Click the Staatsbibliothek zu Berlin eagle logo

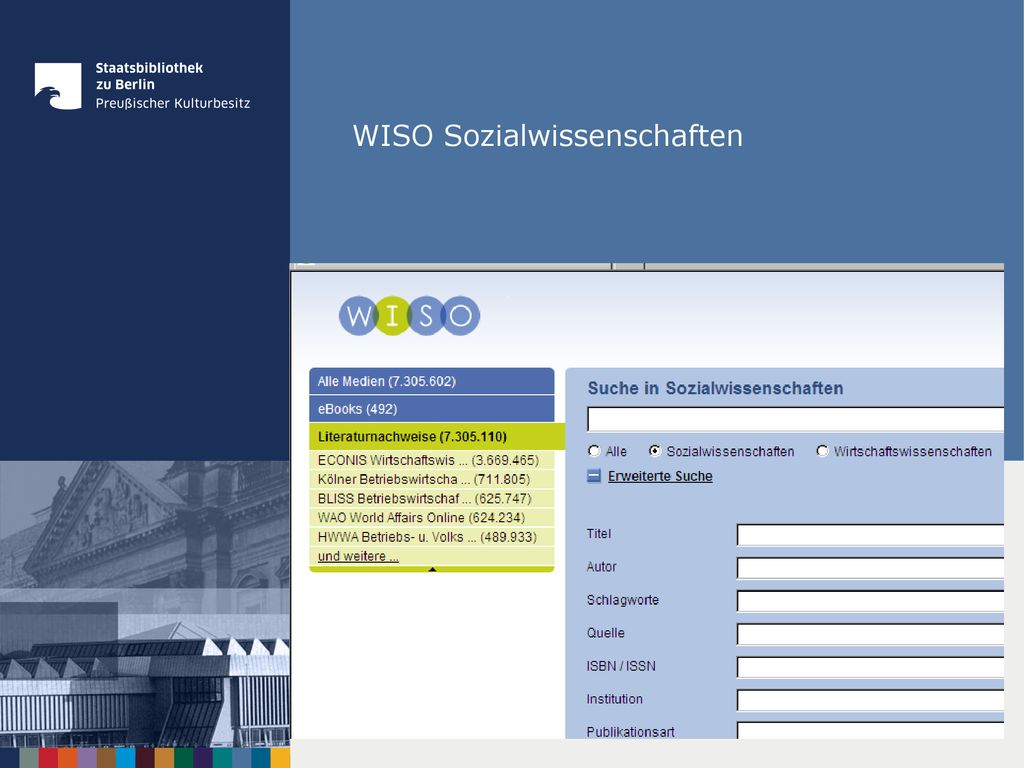coord(58,86)
